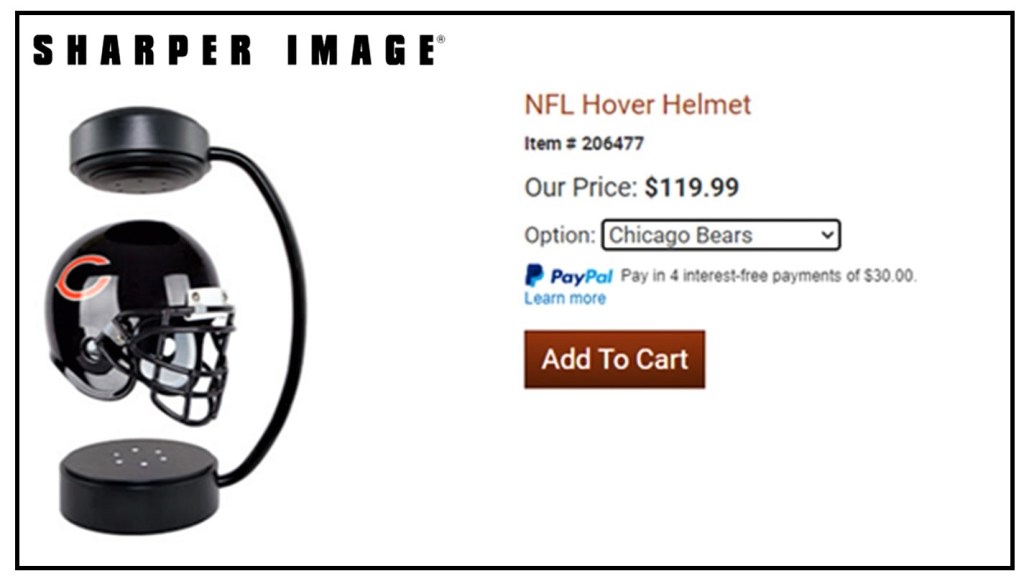The height and width of the screenshot is (576, 1024).
Task: Click the top levitation disc of the stand
Action: [x=140, y=150]
